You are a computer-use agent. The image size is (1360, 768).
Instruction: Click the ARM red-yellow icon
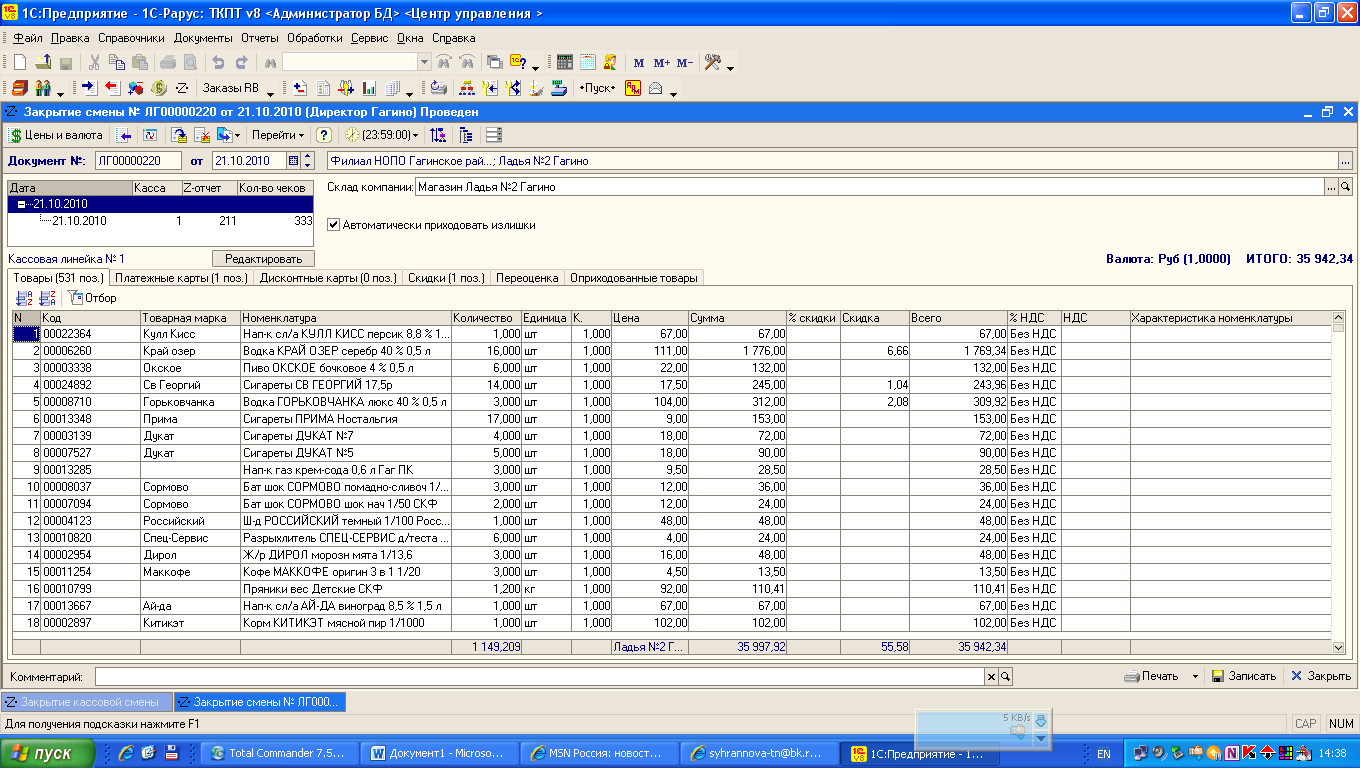coord(633,88)
